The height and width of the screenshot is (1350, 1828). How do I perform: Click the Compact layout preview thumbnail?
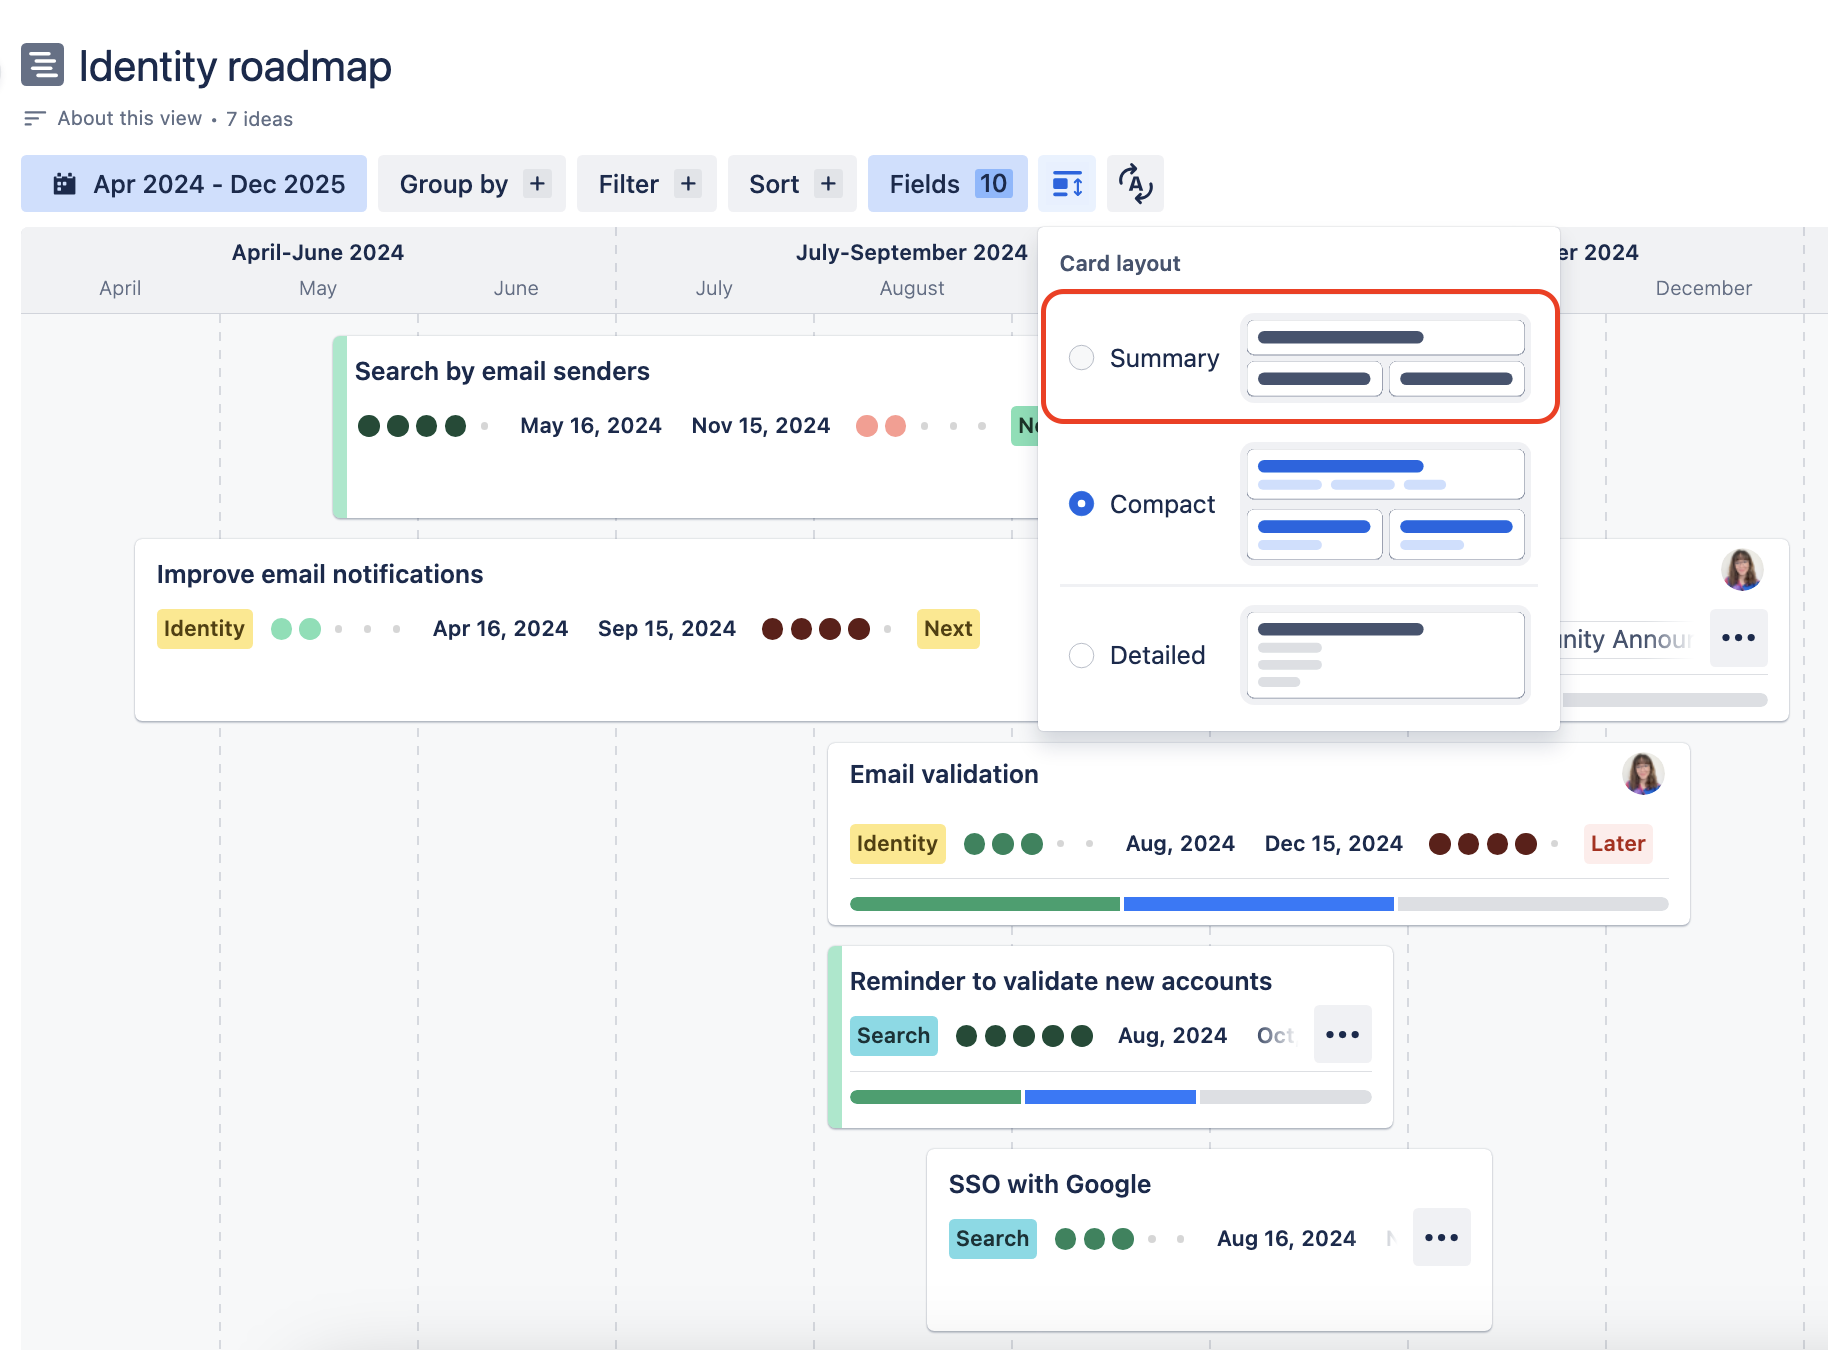point(1385,504)
